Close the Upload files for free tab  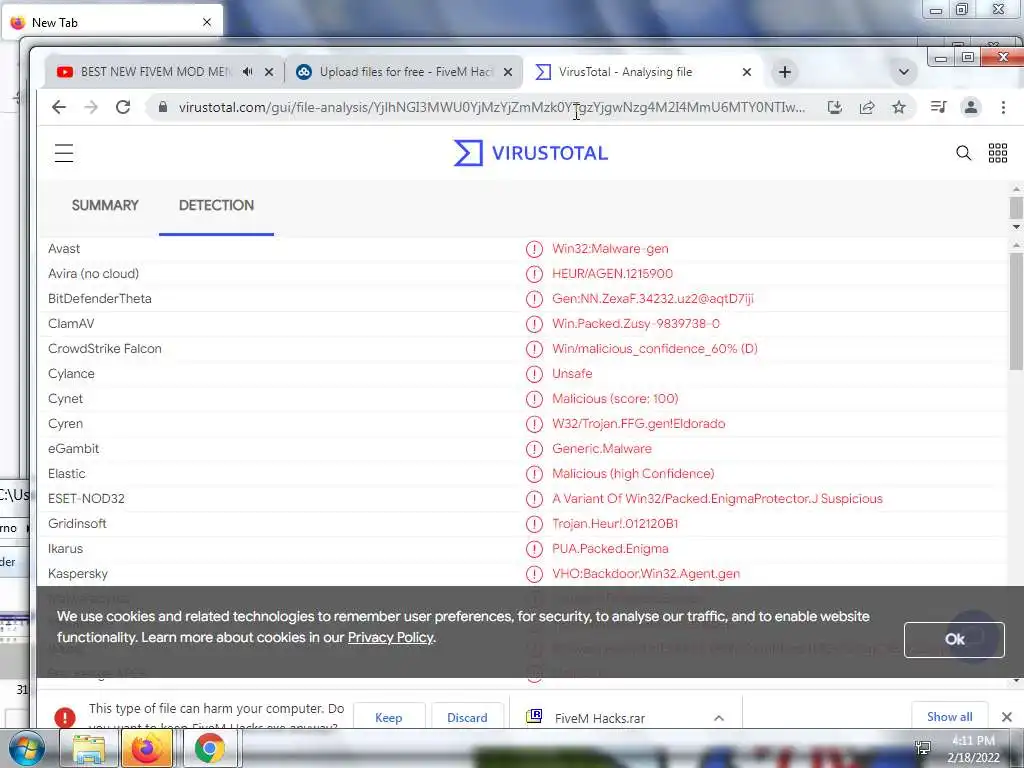[507, 72]
